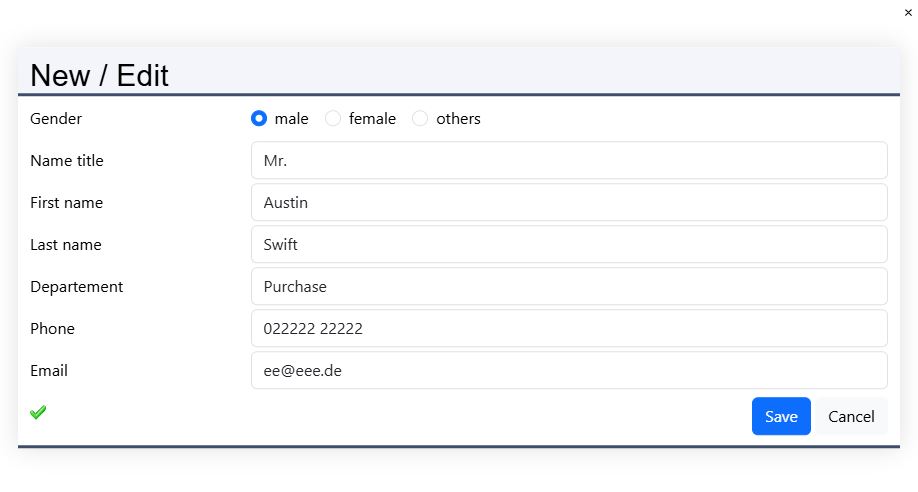Focus the Name title field containing Mr.
This screenshot has width=918, height=492.
(568, 160)
